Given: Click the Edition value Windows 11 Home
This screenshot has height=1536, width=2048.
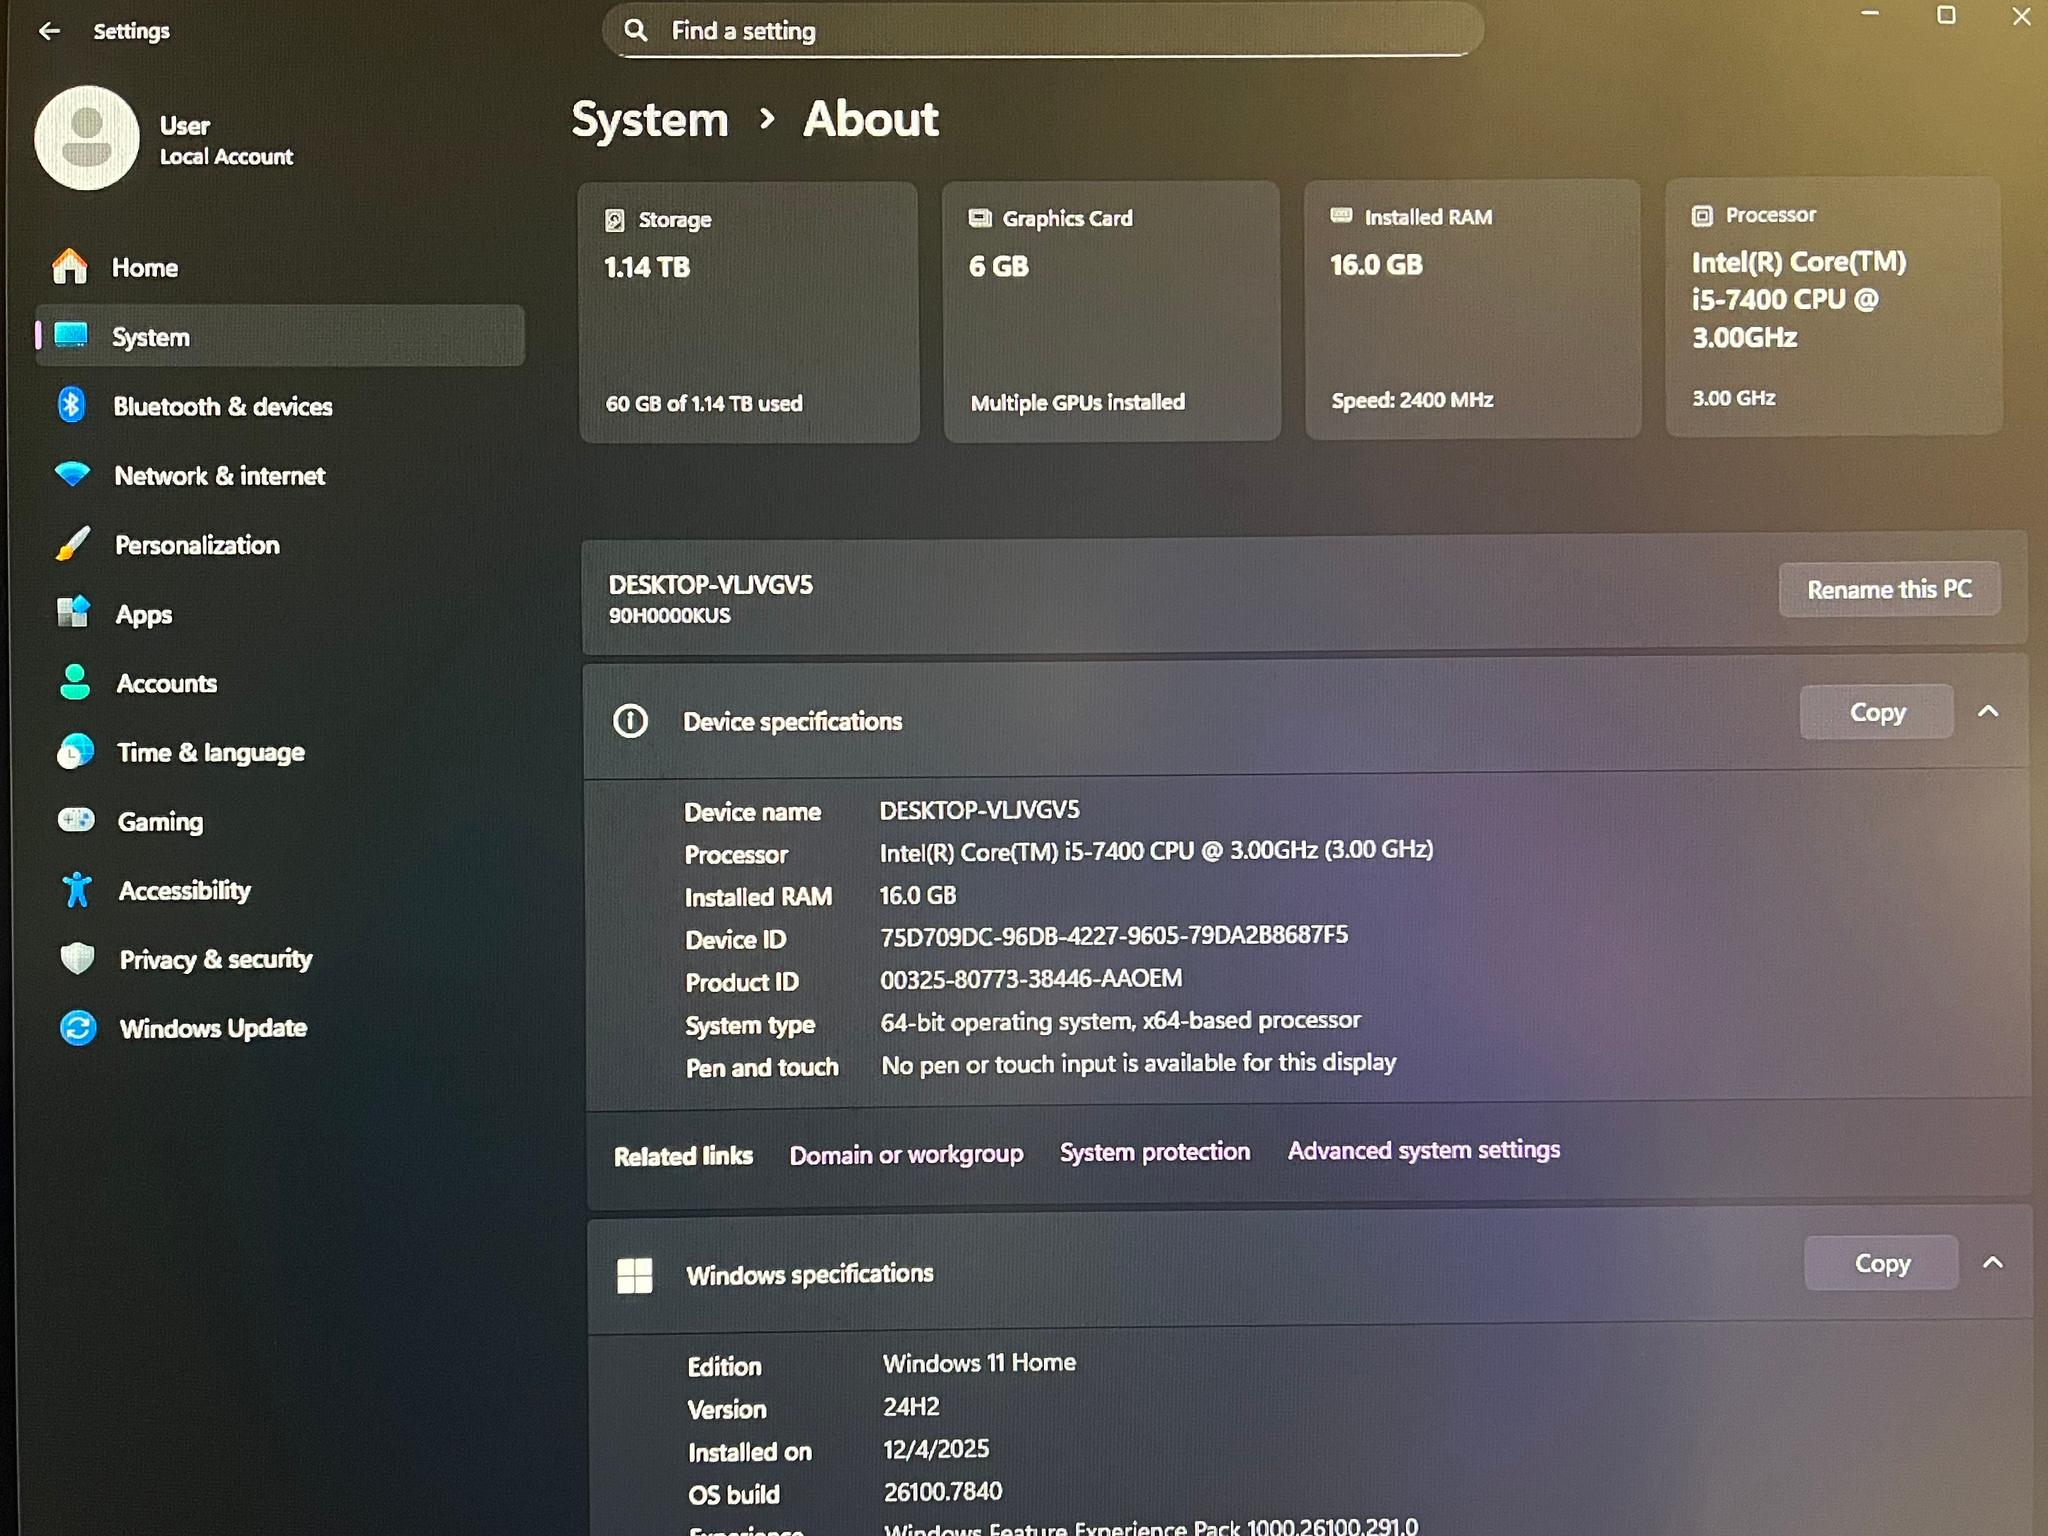Looking at the screenshot, I should click(979, 1362).
